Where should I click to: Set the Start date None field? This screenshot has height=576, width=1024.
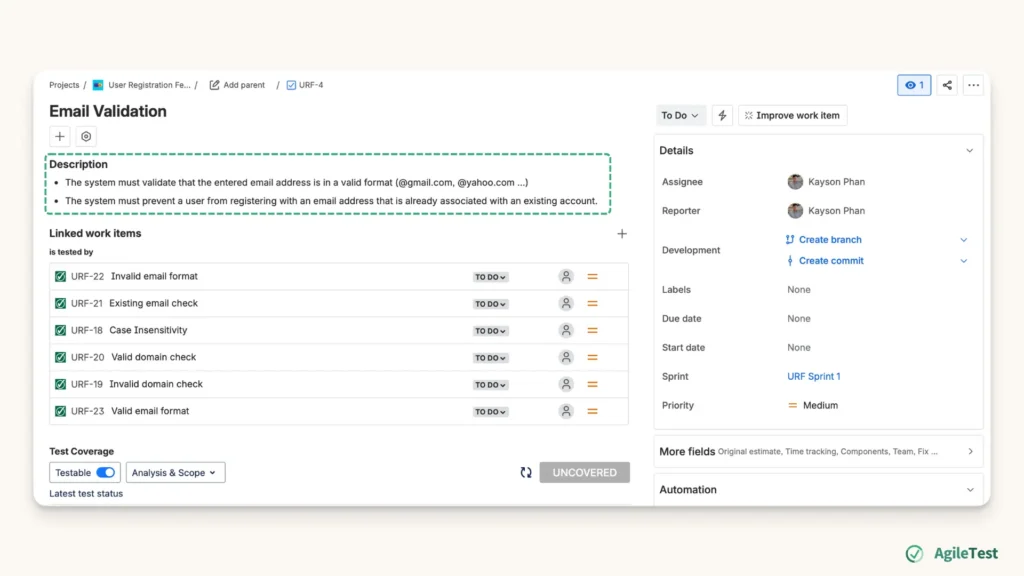click(x=799, y=347)
